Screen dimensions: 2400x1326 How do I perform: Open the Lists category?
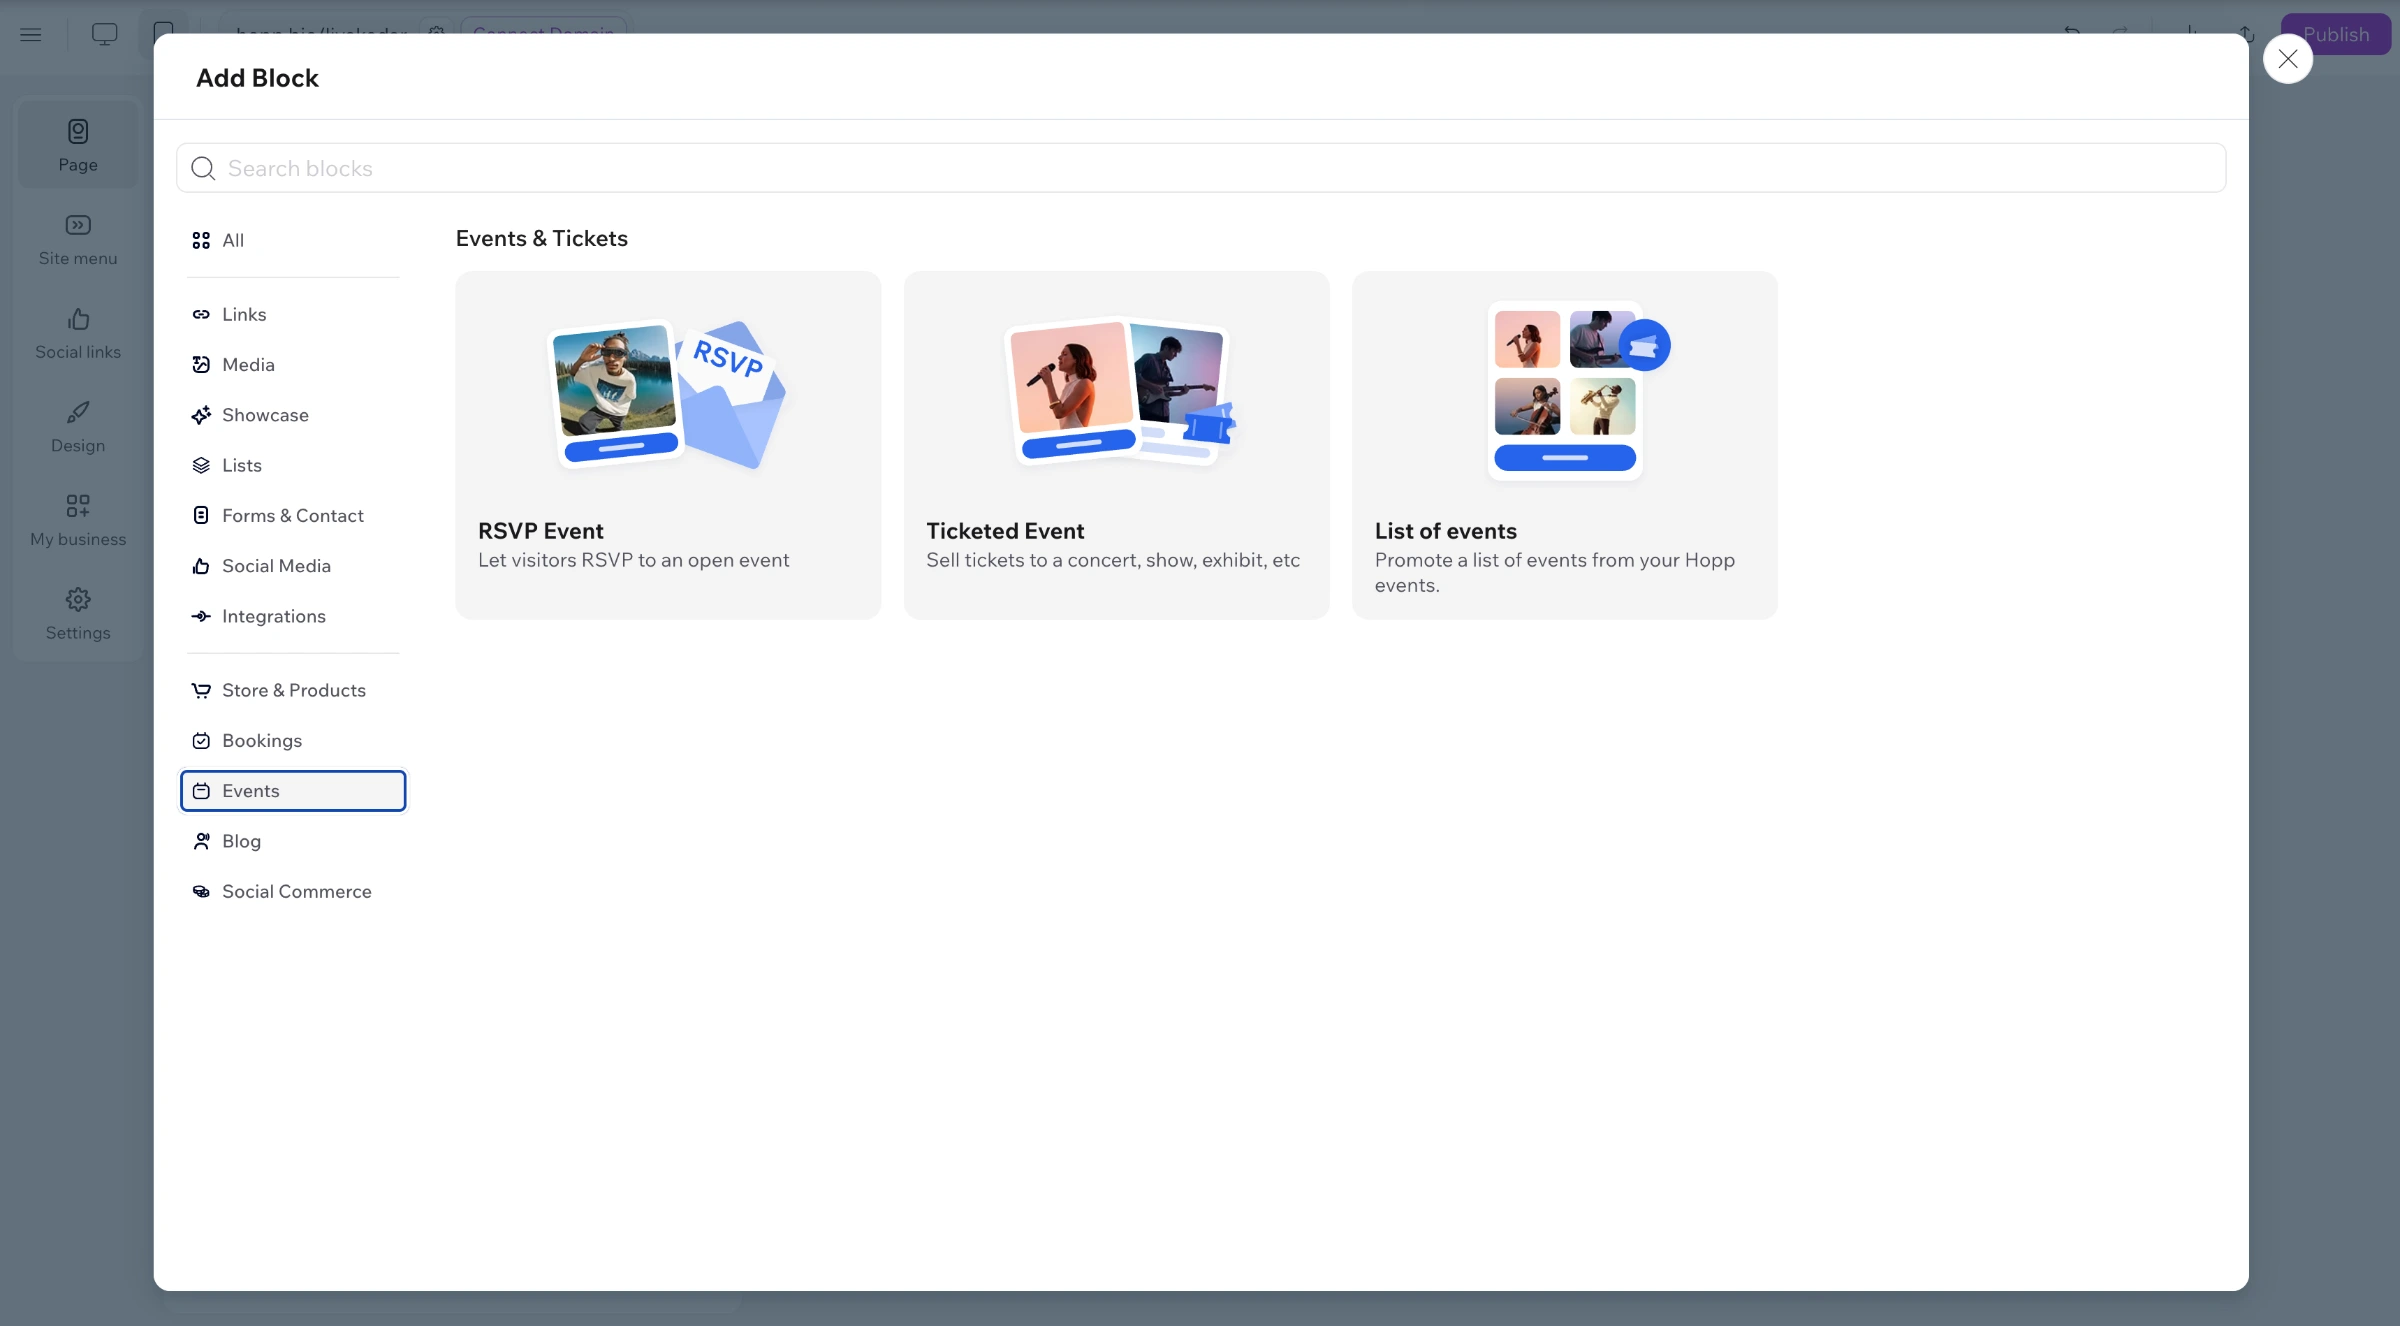click(292, 465)
